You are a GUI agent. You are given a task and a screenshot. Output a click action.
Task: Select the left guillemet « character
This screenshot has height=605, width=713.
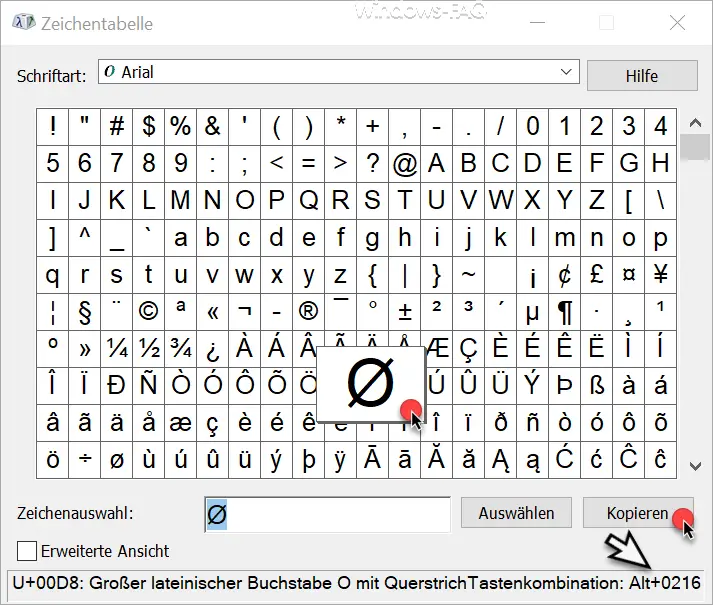pos(213,312)
